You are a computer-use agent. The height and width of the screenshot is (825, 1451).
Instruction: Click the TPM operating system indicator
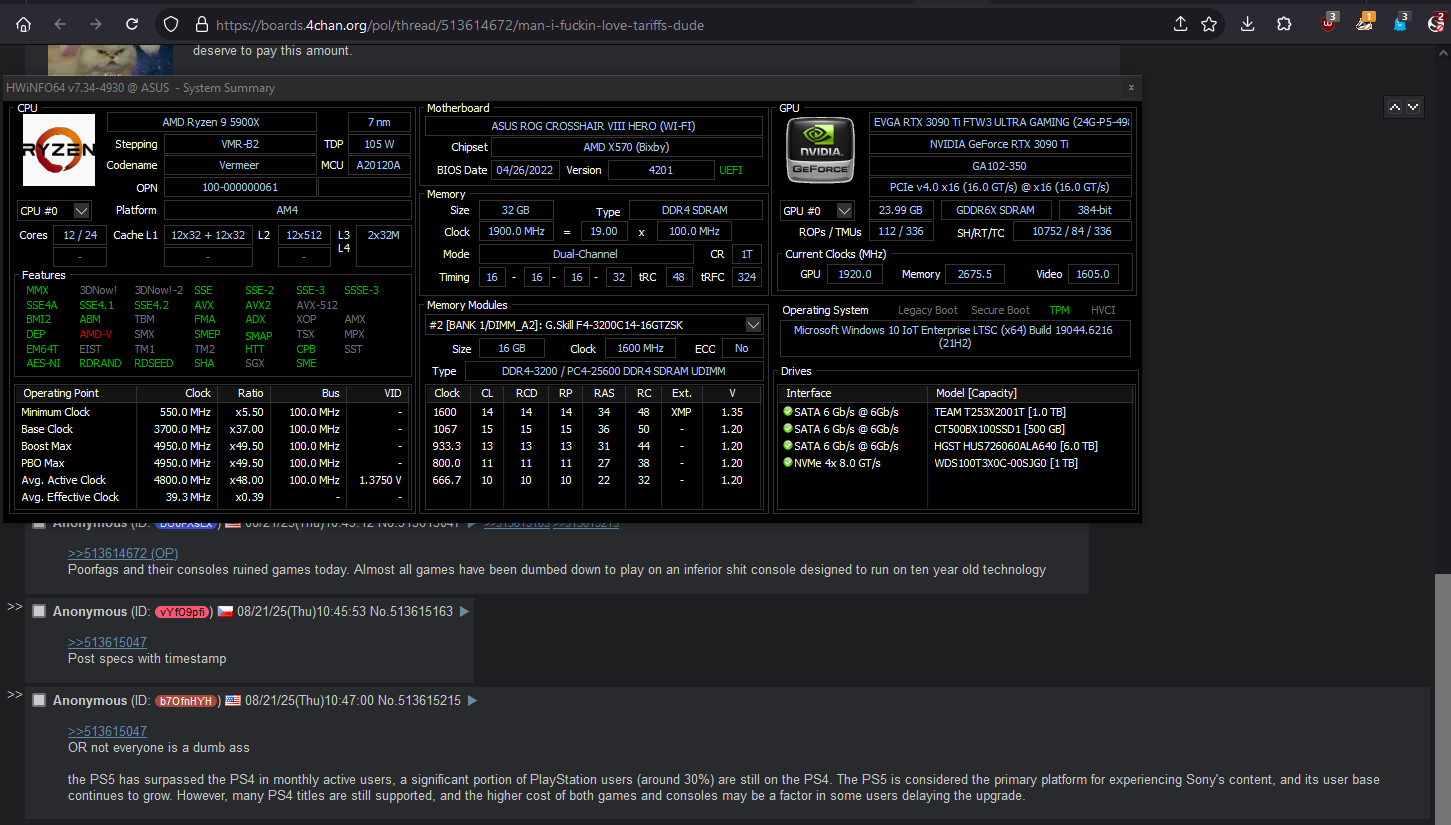(x=1059, y=310)
